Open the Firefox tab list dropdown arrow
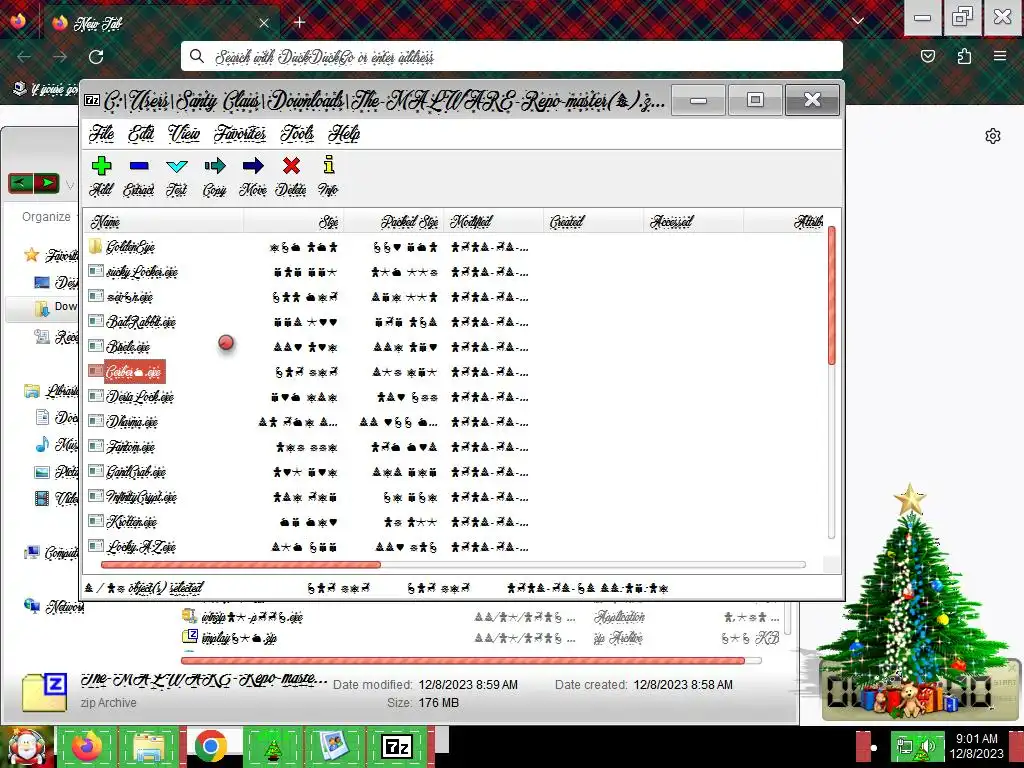Image resolution: width=1024 pixels, height=768 pixels. 858,21
